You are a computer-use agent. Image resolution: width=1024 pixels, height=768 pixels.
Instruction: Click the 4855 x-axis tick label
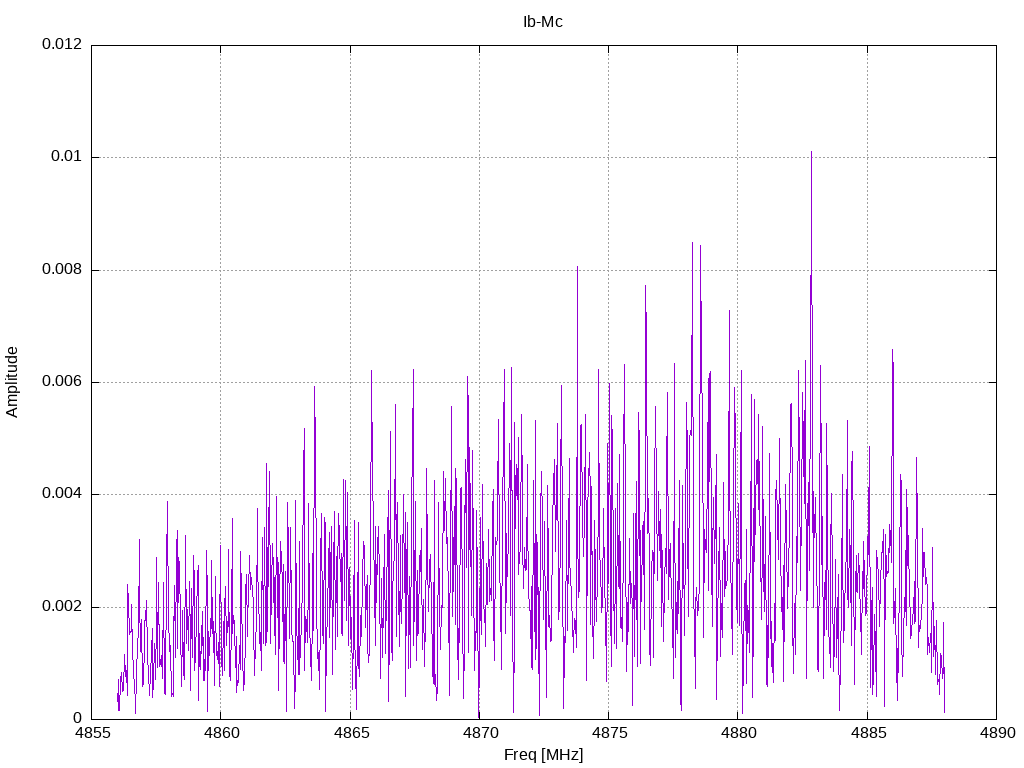pos(91,733)
